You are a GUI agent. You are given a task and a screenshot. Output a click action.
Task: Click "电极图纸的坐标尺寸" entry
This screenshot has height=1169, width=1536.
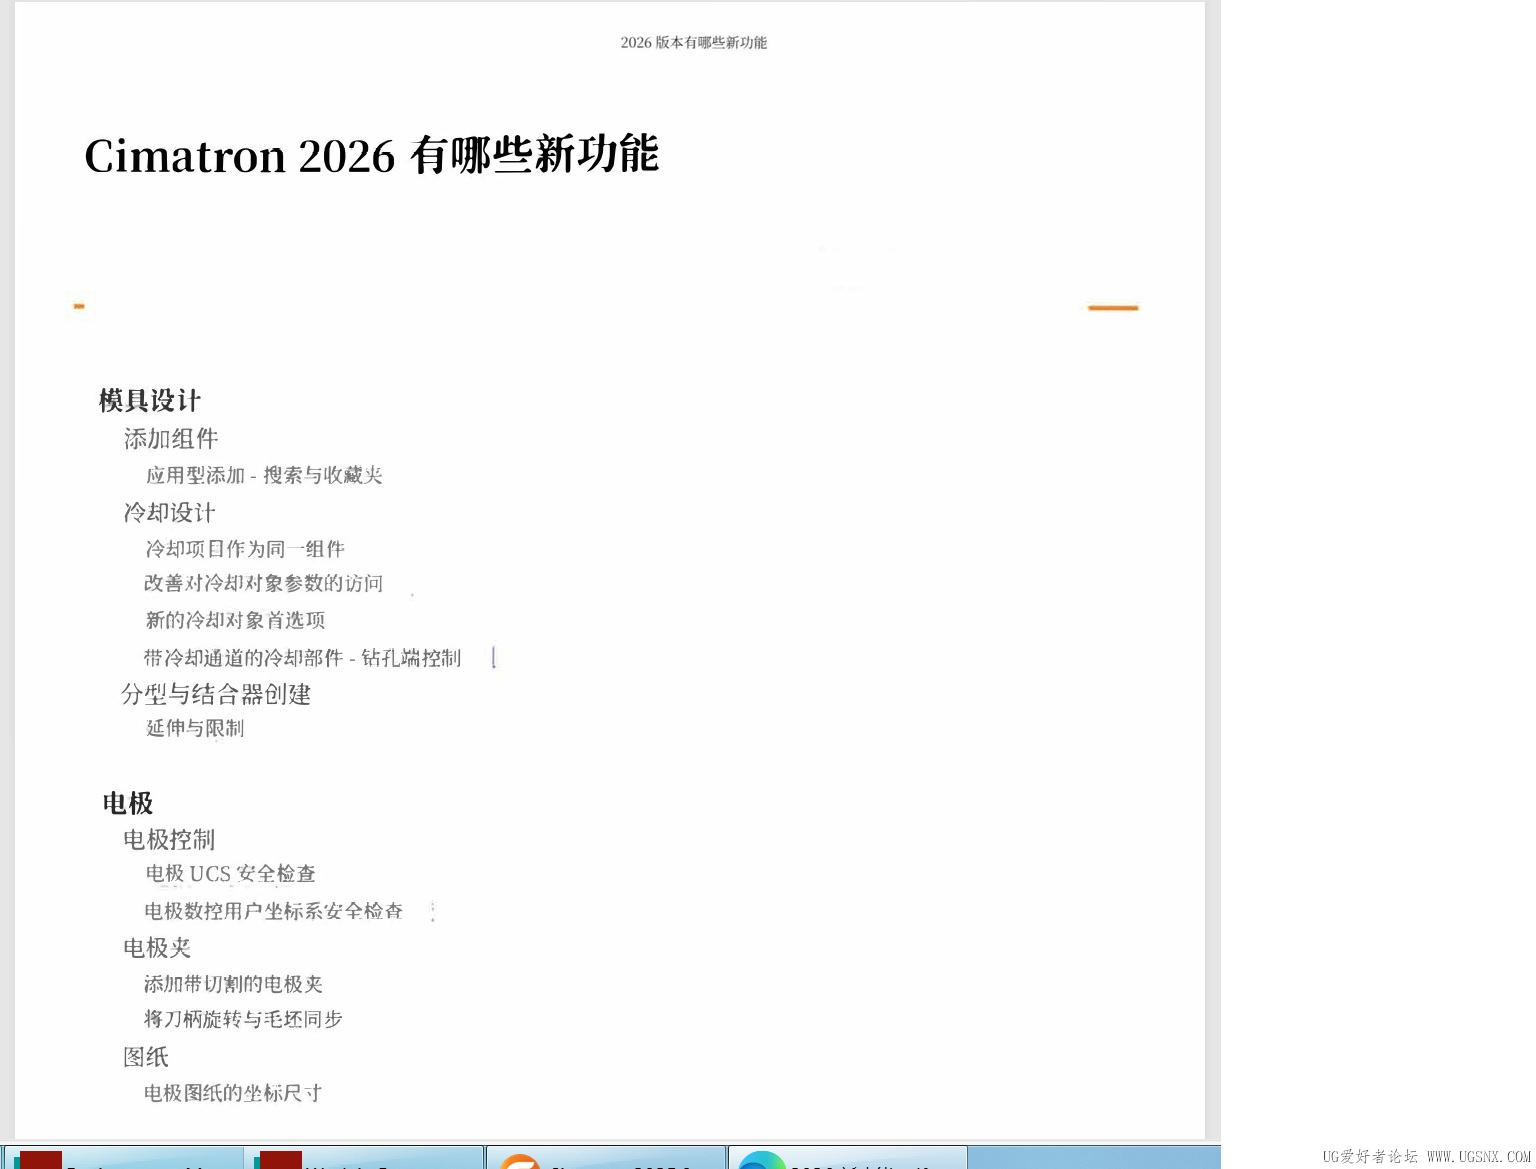pyautogui.click(x=233, y=1094)
